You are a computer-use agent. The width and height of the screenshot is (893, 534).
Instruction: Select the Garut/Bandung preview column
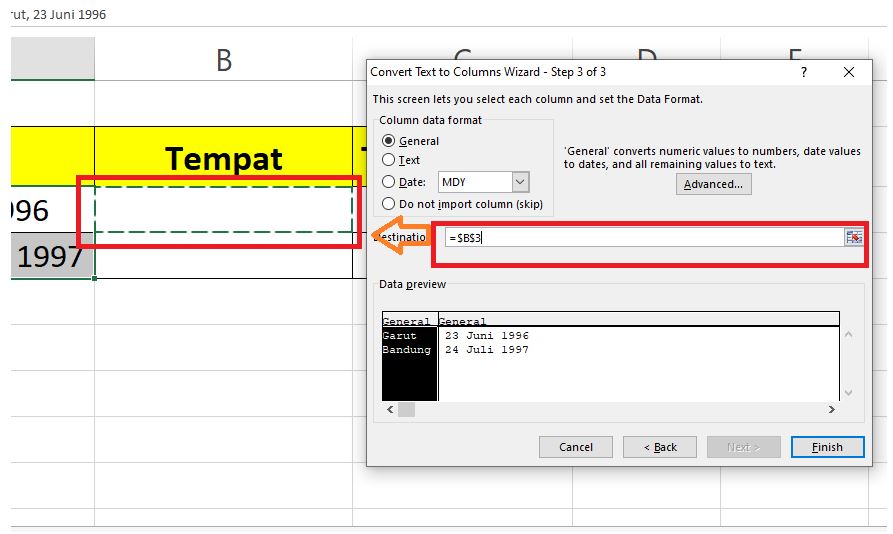pos(409,362)
